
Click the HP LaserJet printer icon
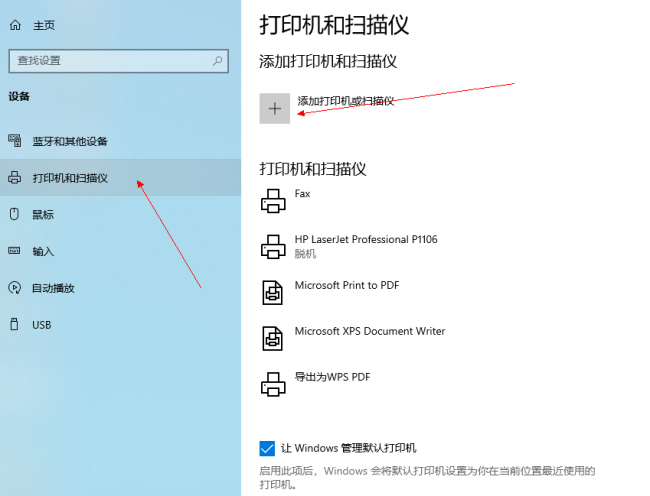click(273, 247)
